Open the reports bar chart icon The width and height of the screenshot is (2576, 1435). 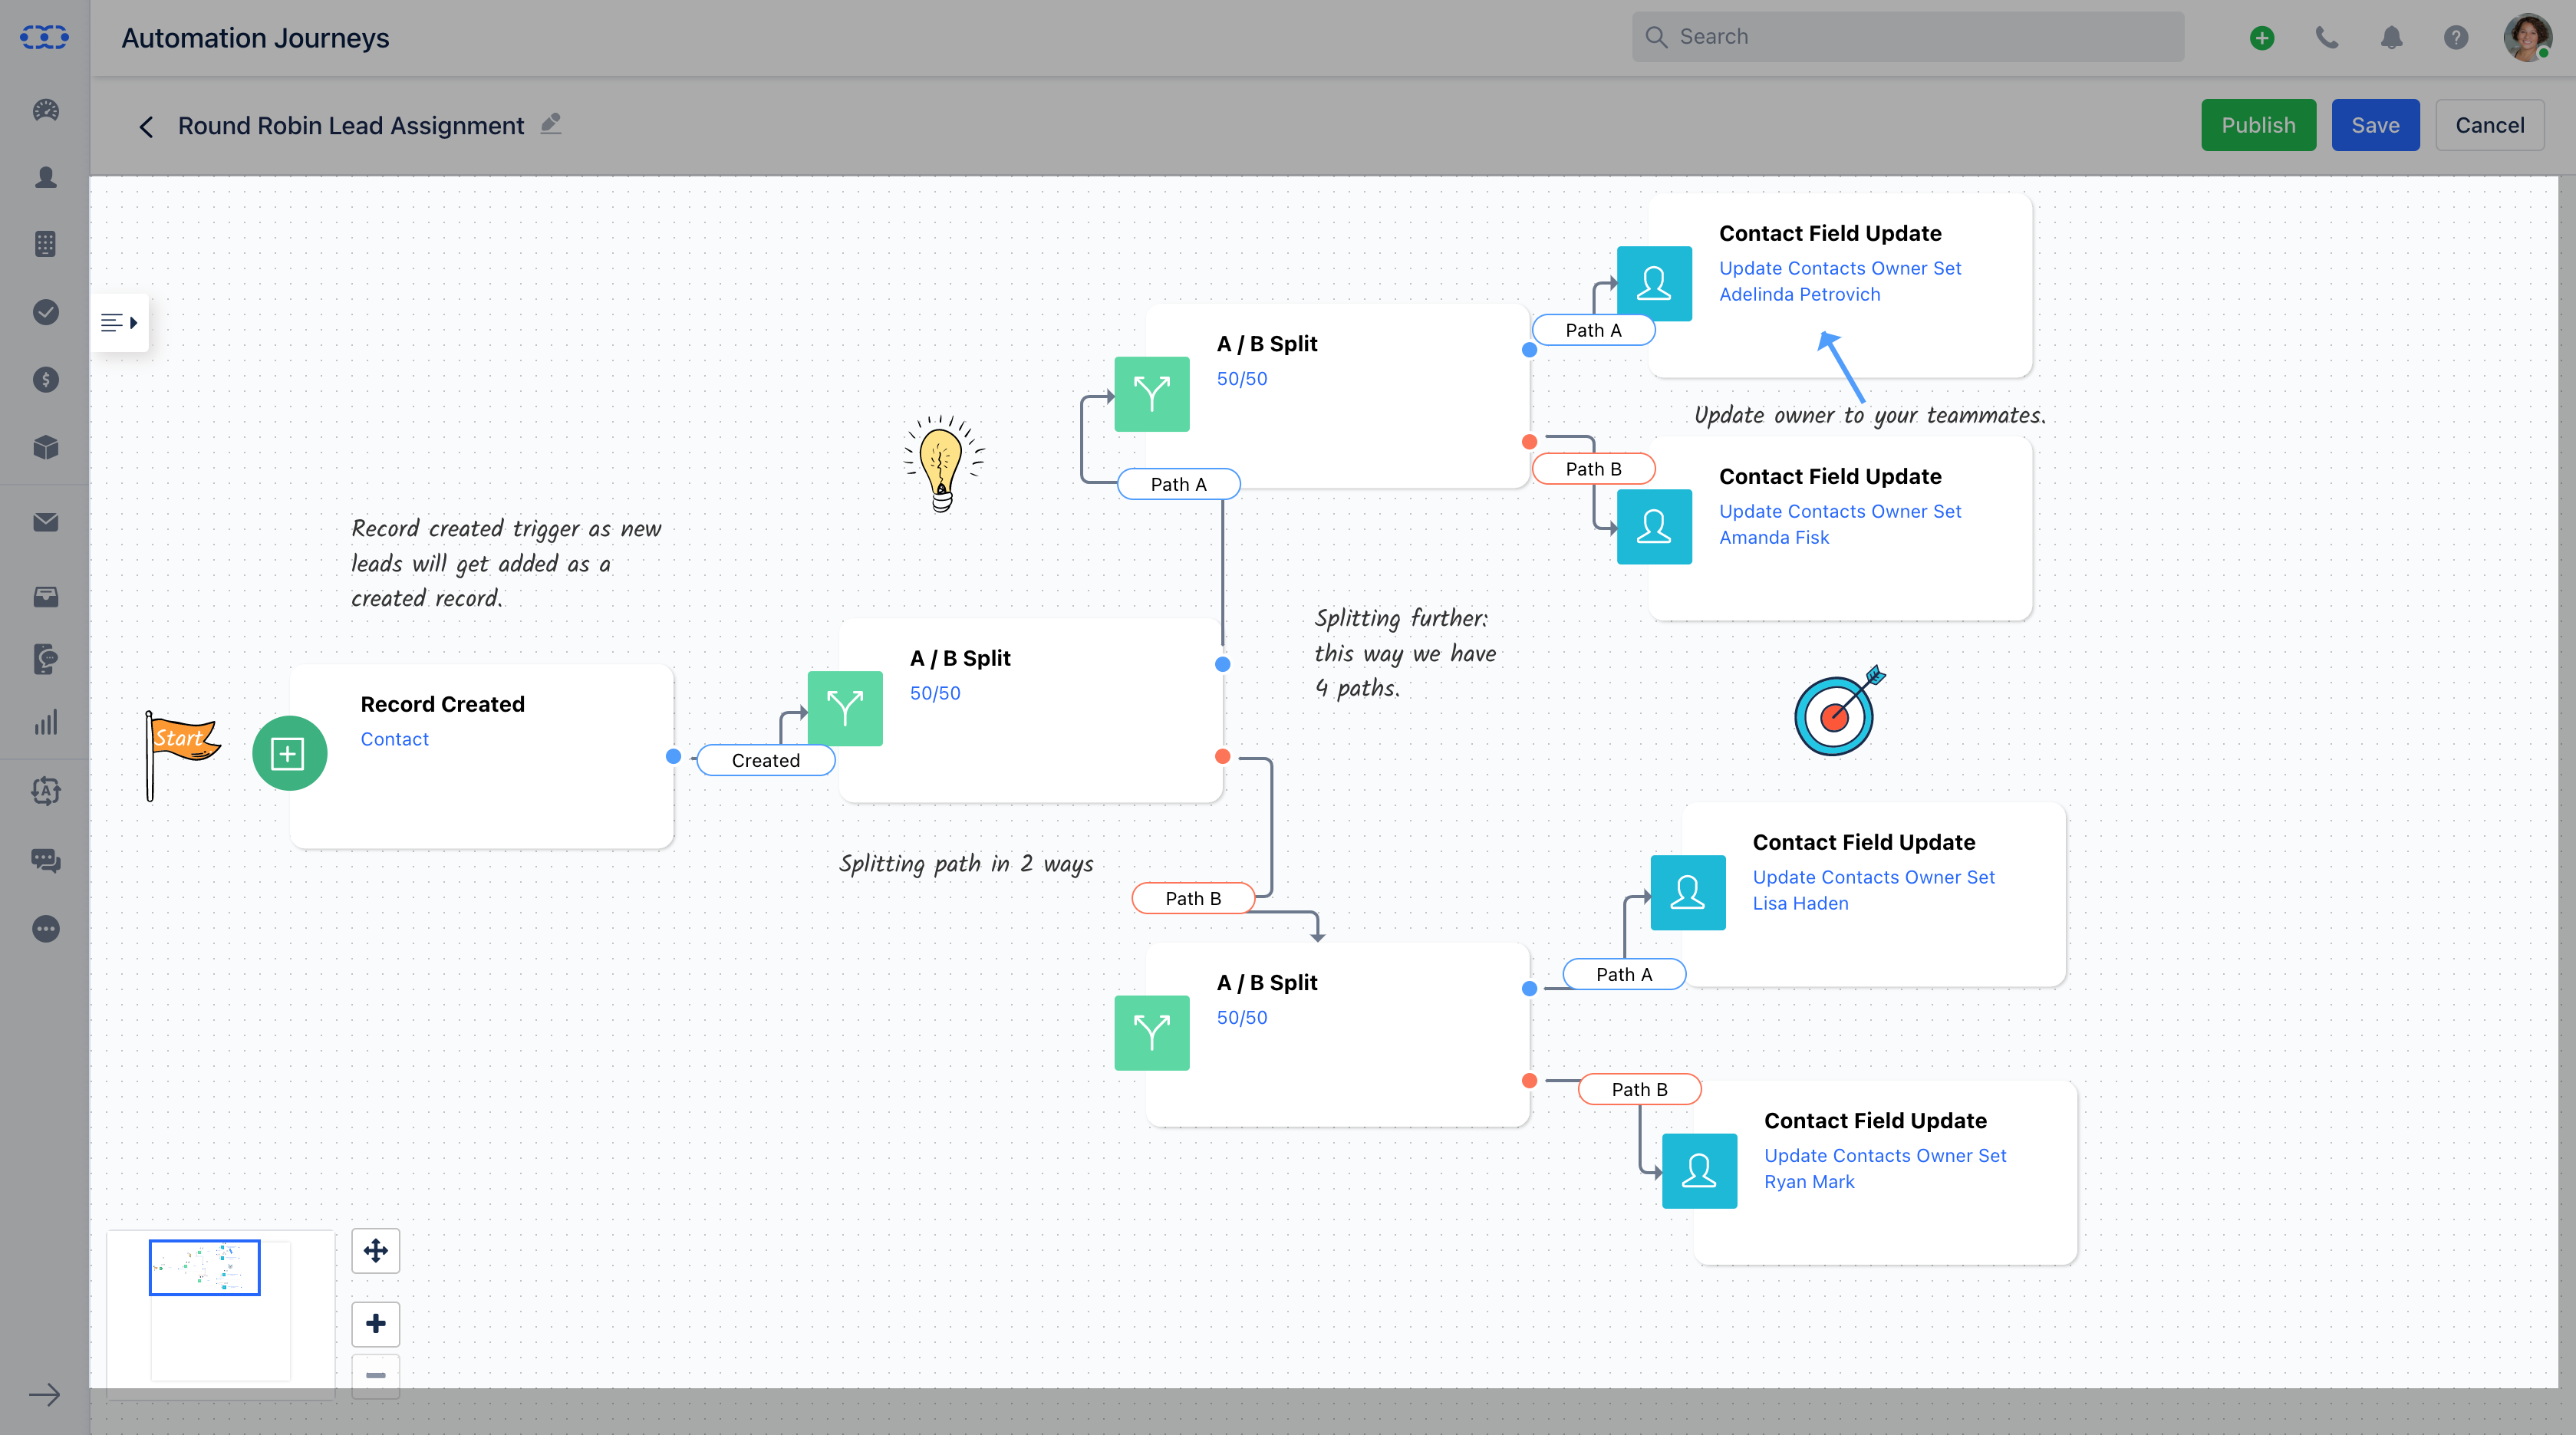coord(46,722)
